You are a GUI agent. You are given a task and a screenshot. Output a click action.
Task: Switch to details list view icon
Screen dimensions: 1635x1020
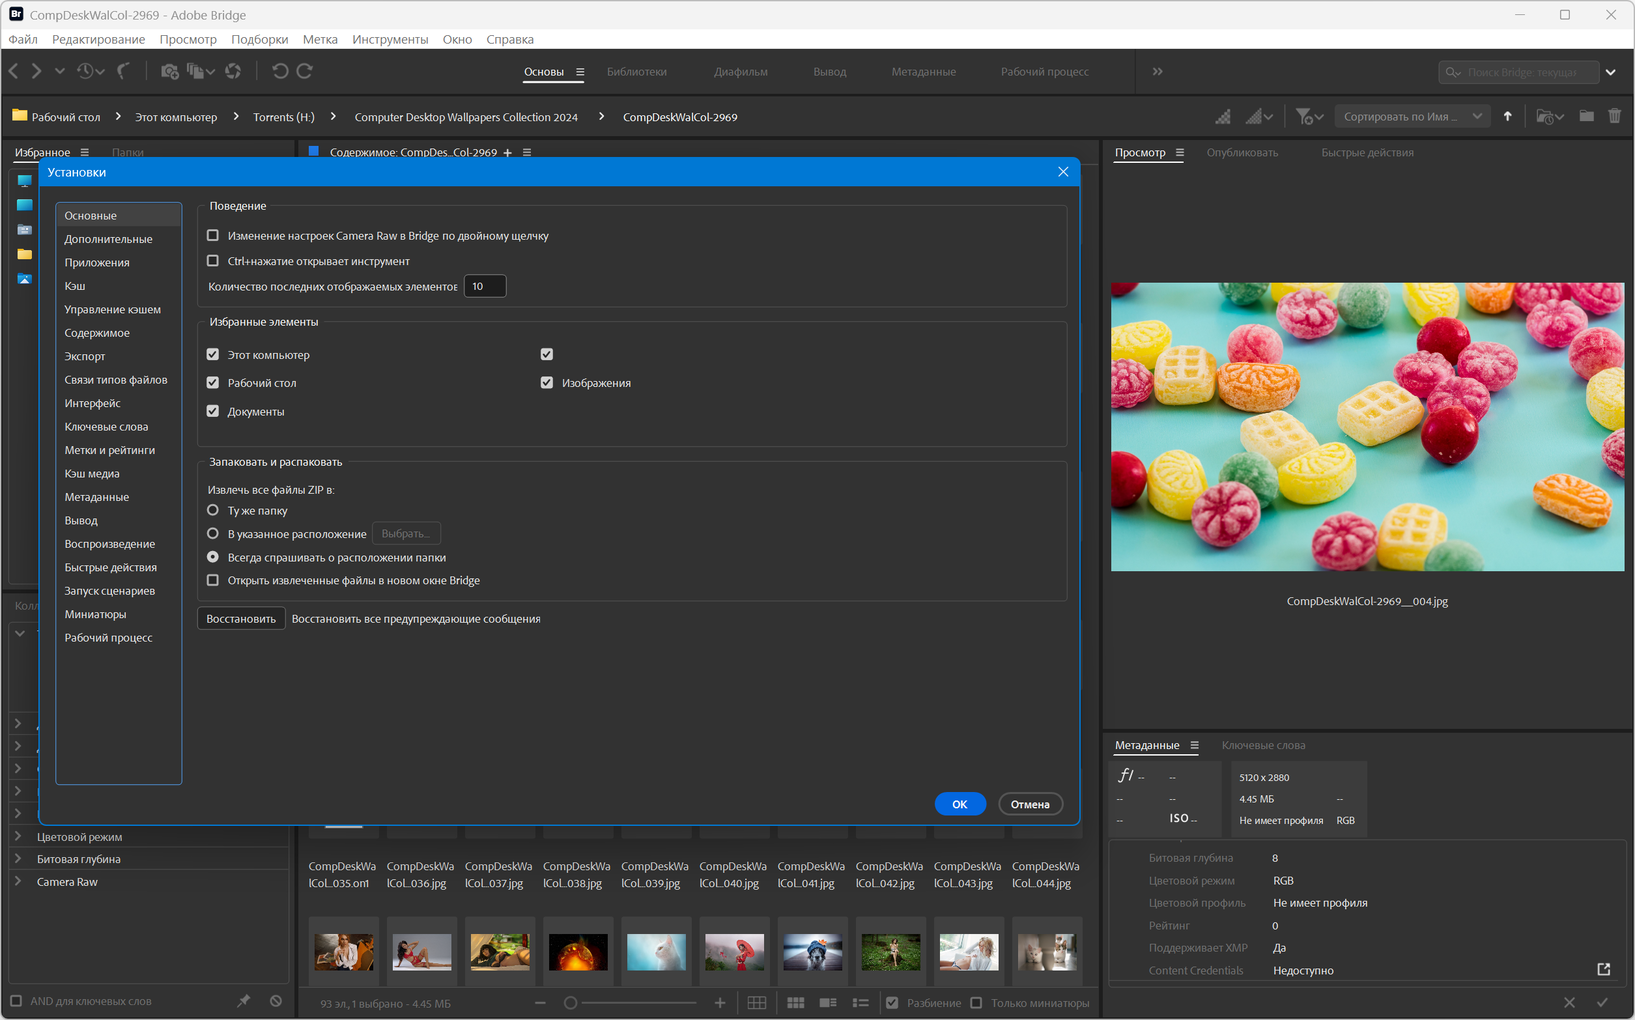(828, 1003)
